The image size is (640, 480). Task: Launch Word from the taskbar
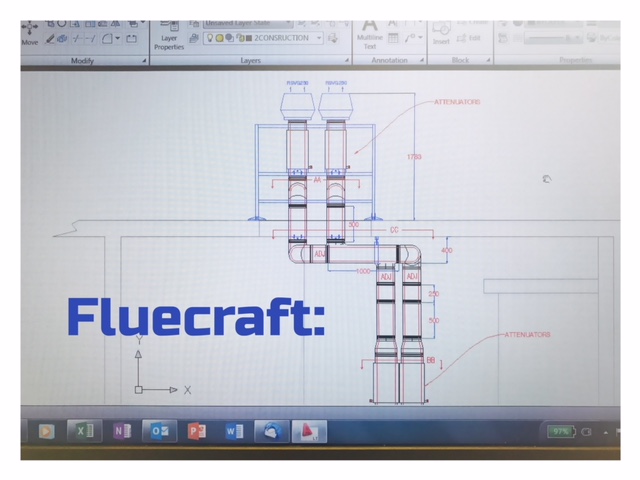[234, 431]
